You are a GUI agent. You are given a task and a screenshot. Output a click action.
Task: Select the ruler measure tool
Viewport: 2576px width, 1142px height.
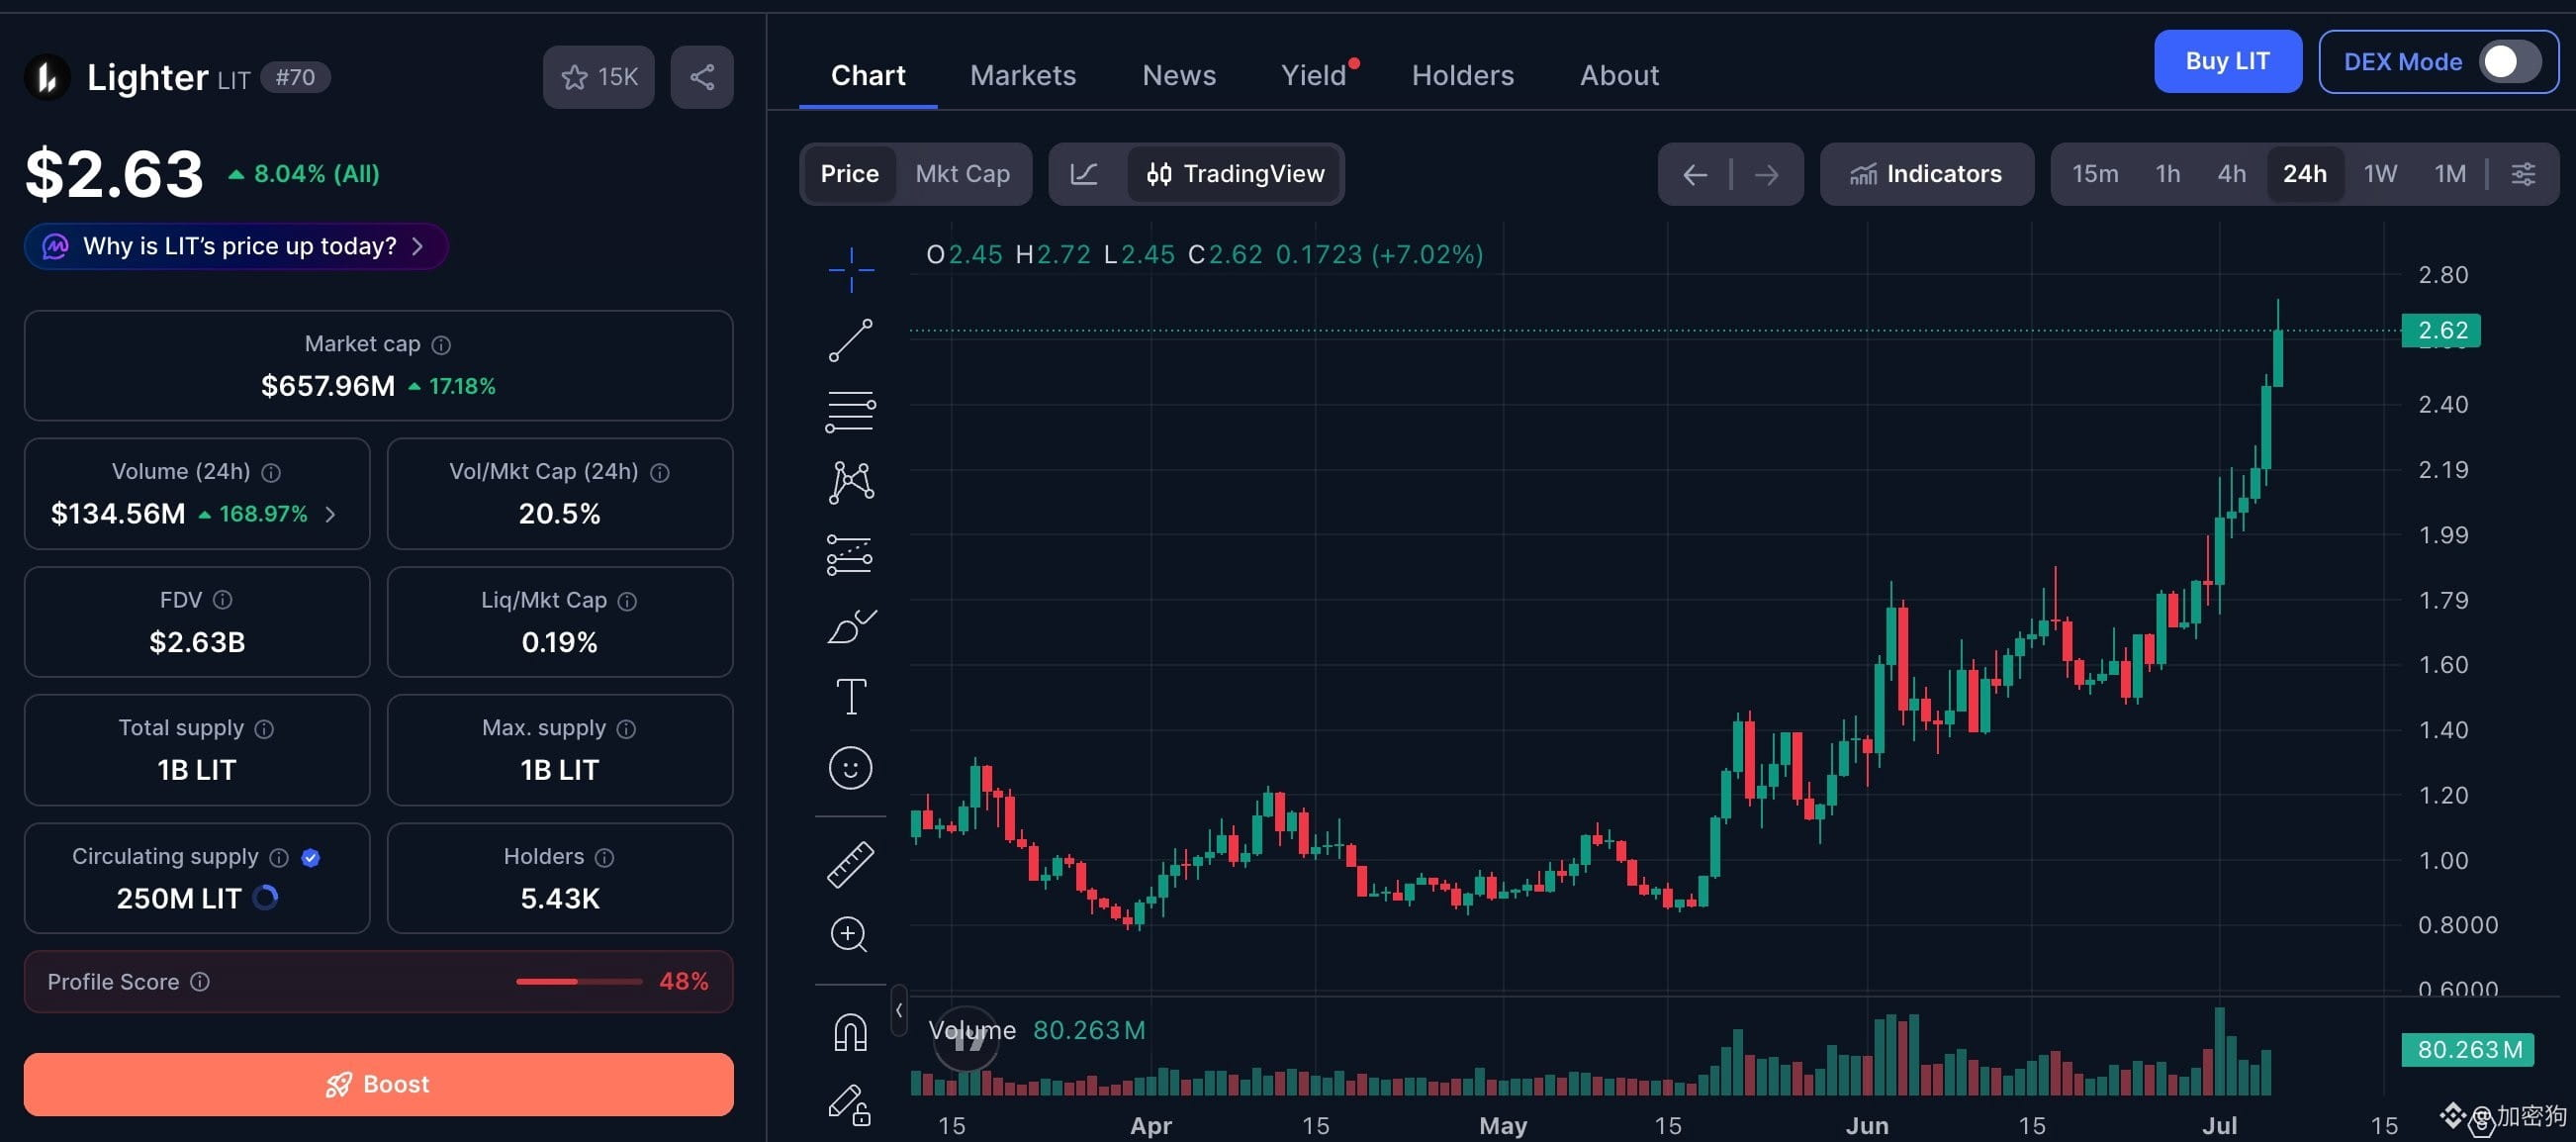click(x=851, y=864)
